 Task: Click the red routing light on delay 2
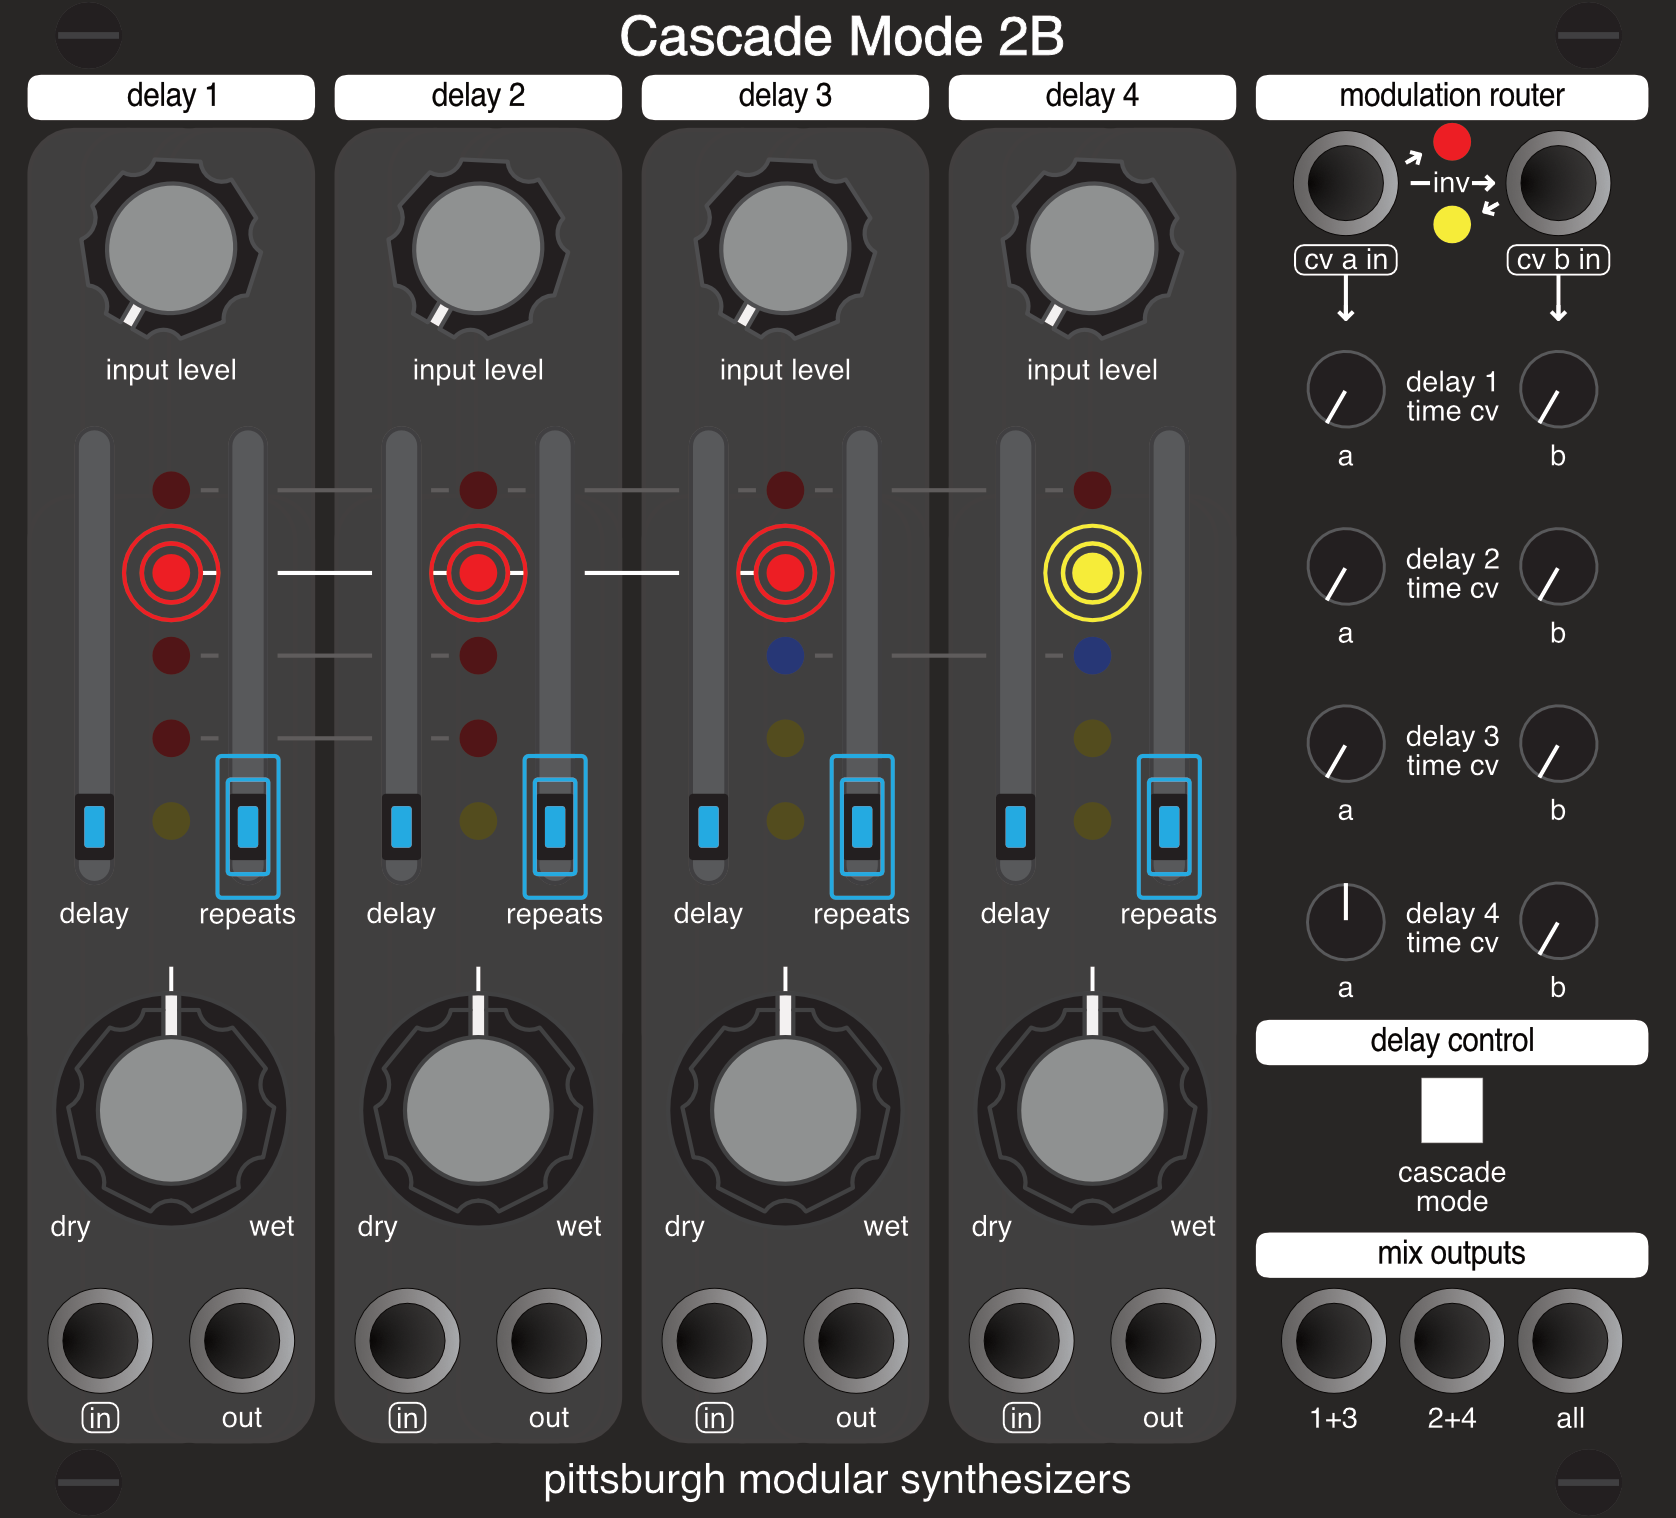click(x=478, y=572)
